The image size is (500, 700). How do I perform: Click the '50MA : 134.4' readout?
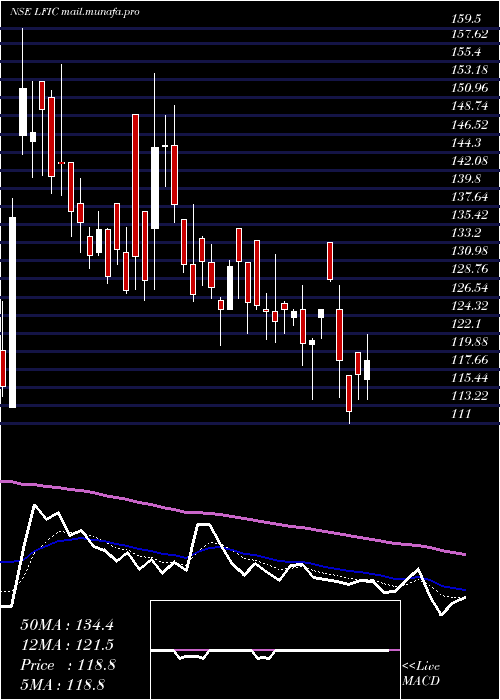[67, 625]
